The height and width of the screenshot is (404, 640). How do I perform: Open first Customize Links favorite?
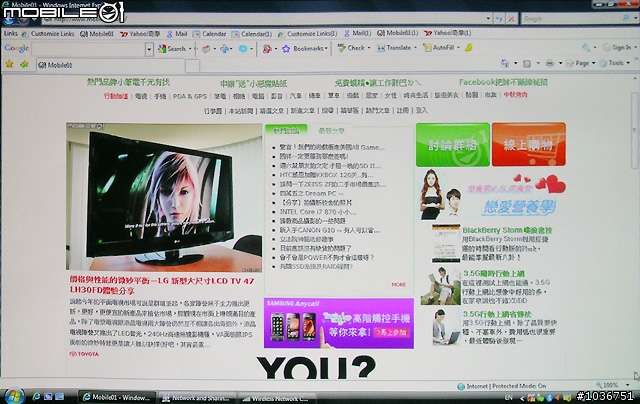[x=48, y=34]
